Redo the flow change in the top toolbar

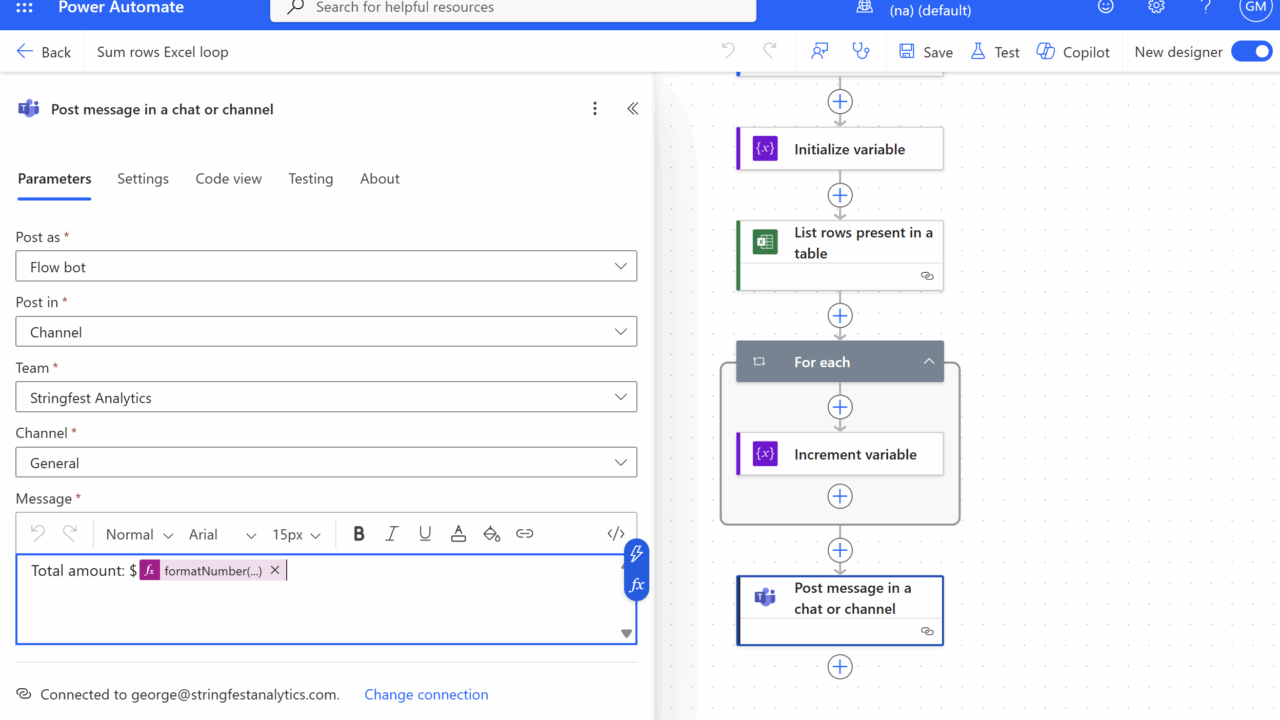pos(770,51)
